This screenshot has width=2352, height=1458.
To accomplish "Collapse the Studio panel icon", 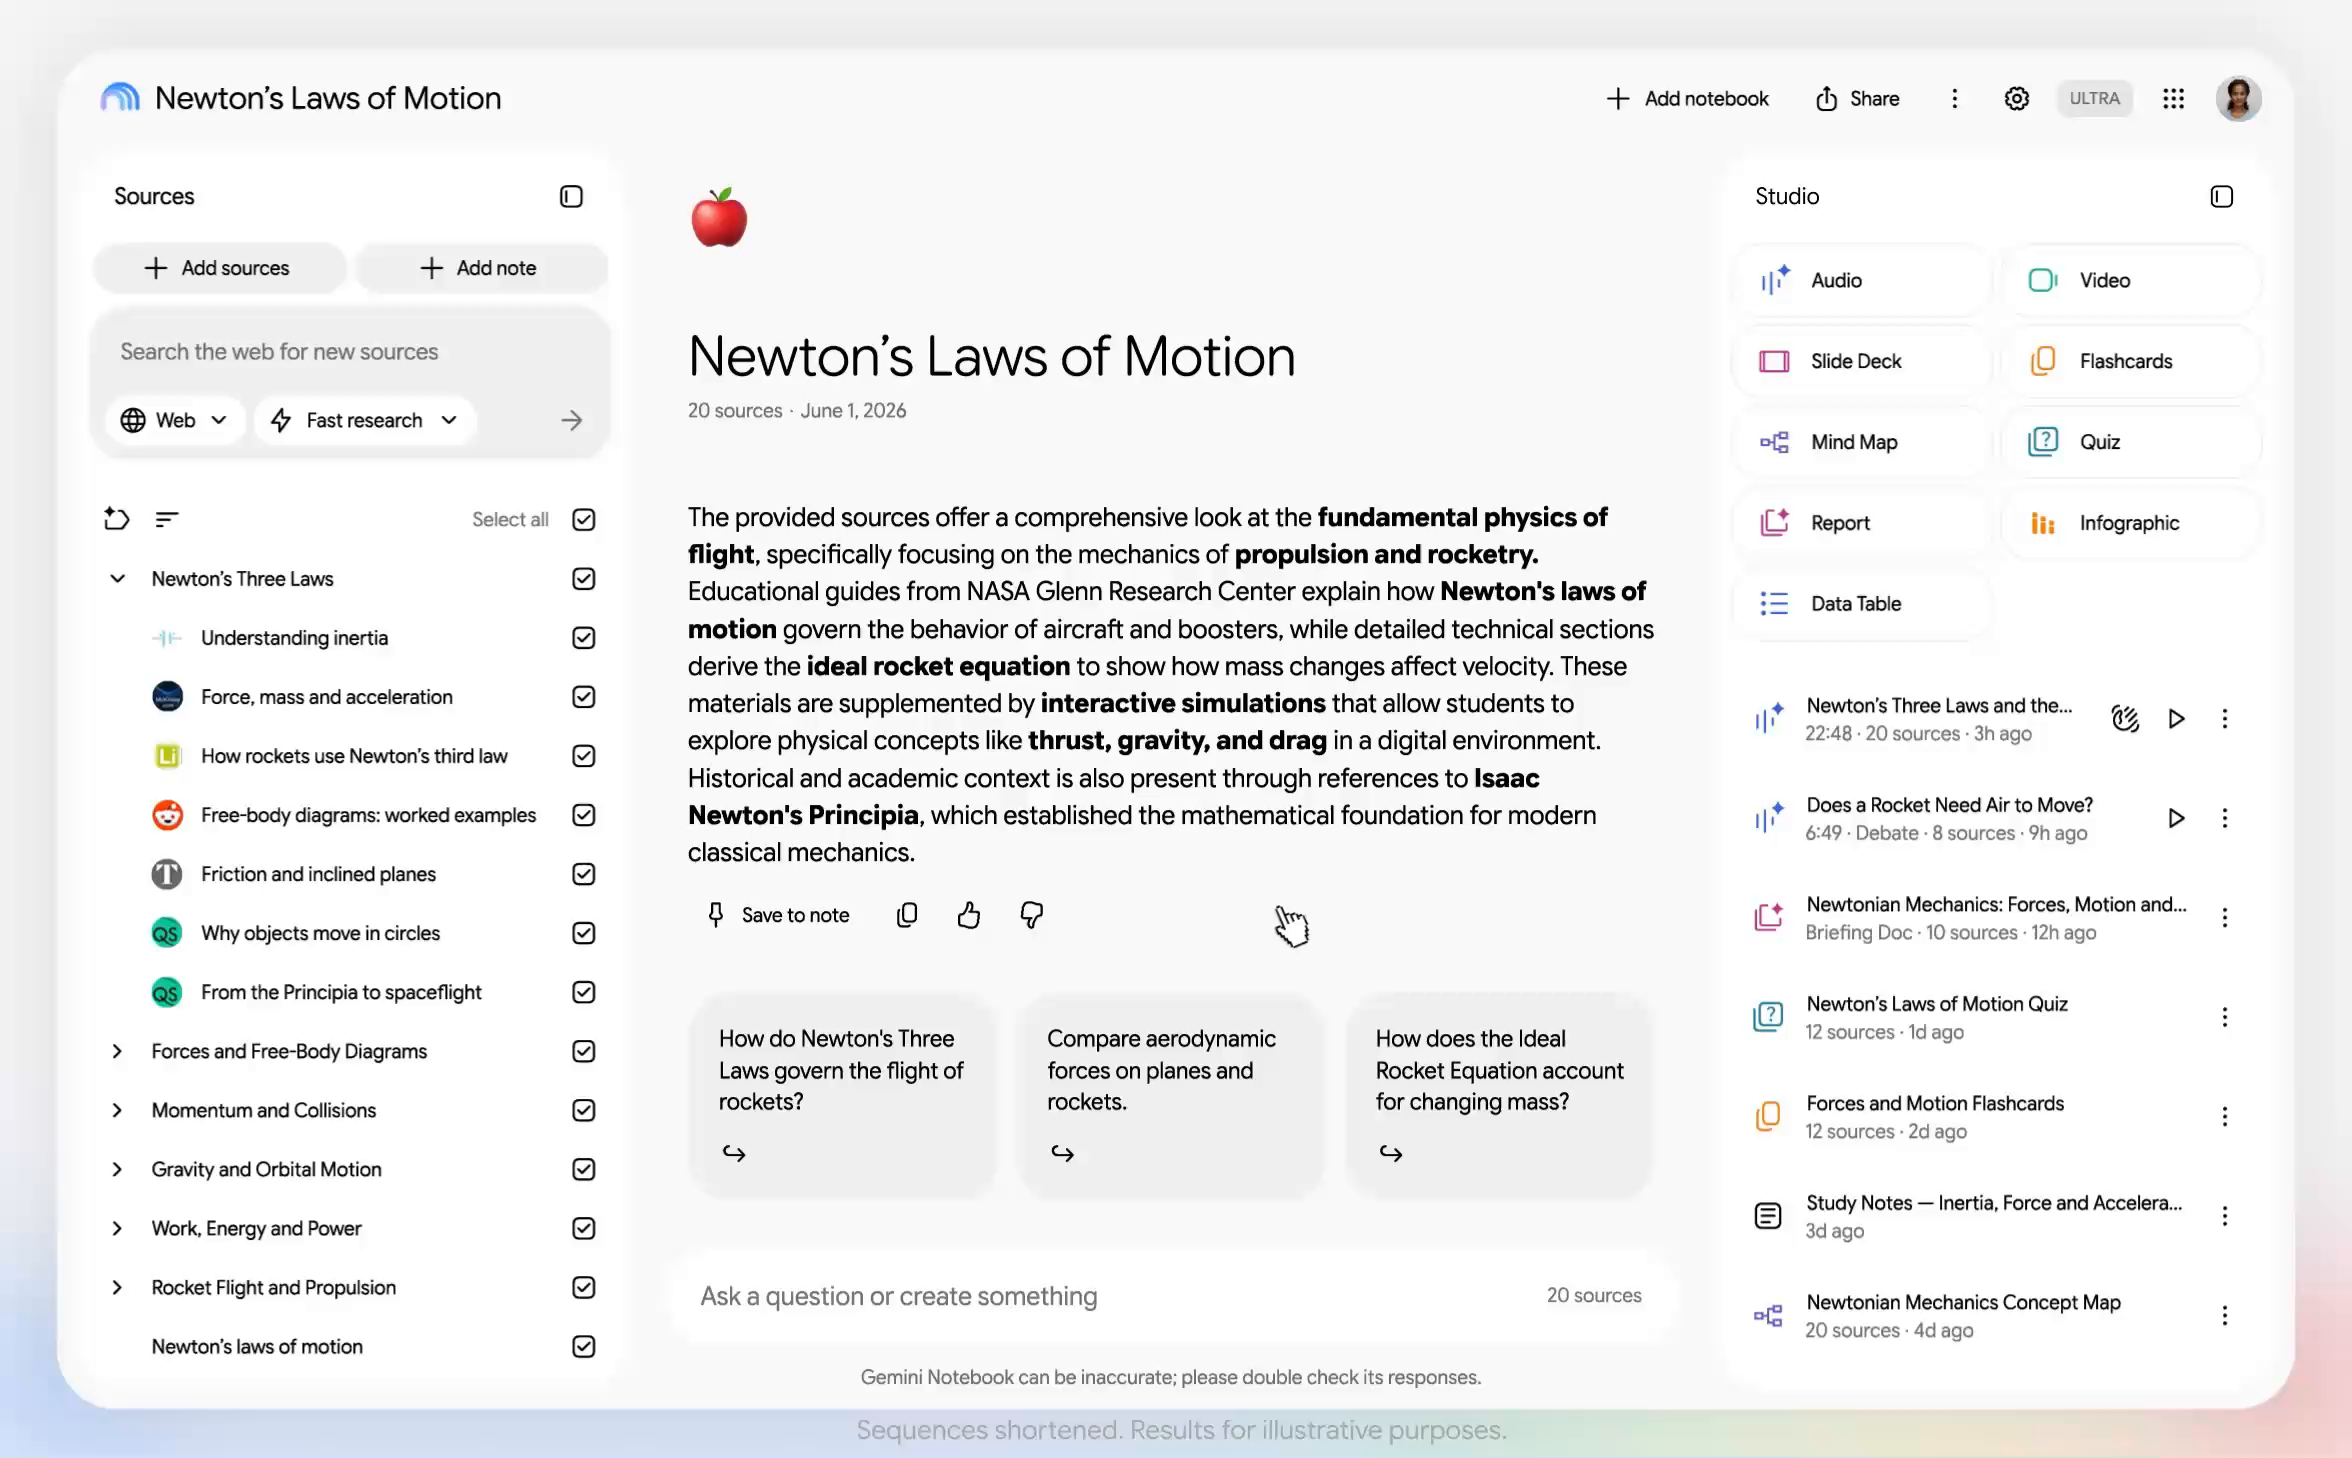I will [2221, 196].
